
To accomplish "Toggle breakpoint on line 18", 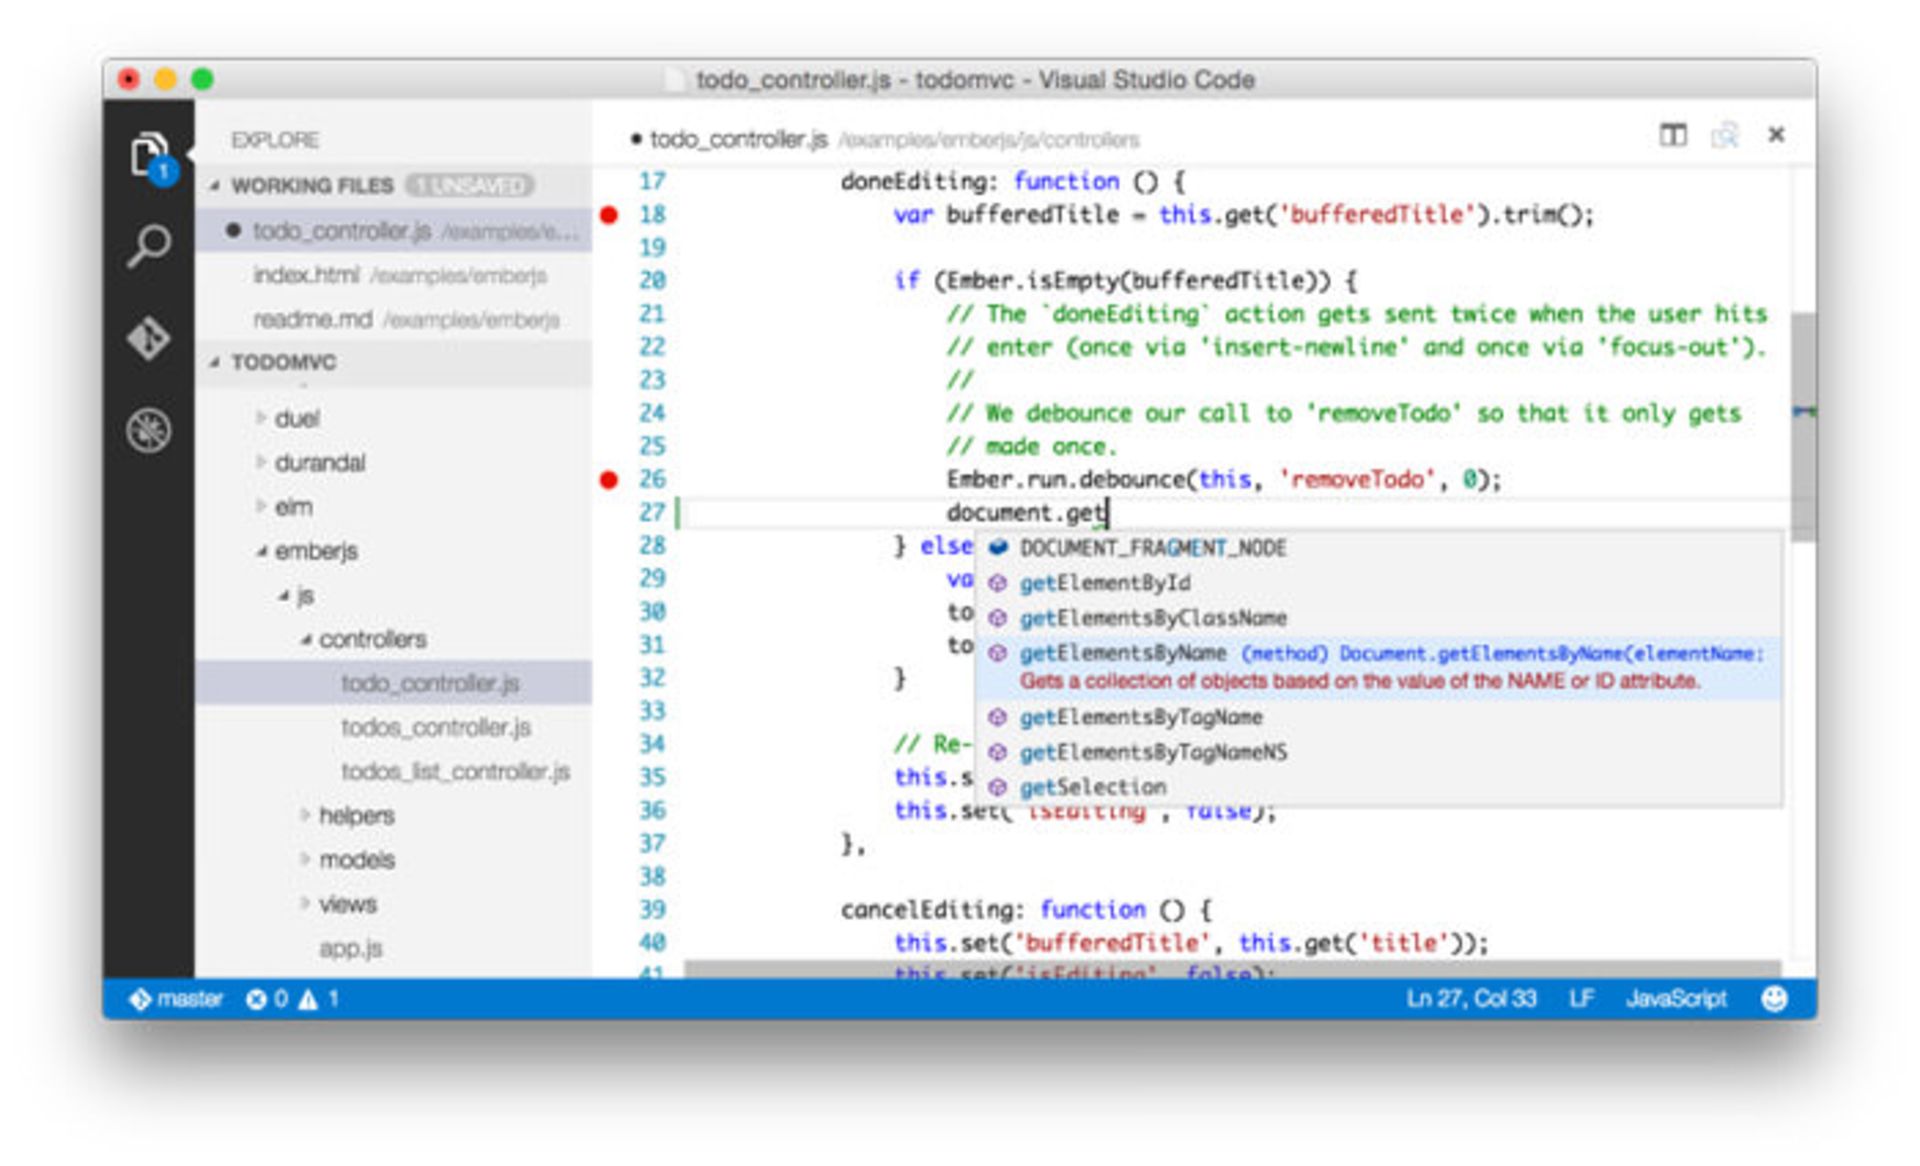I will (x=609, y=215).
